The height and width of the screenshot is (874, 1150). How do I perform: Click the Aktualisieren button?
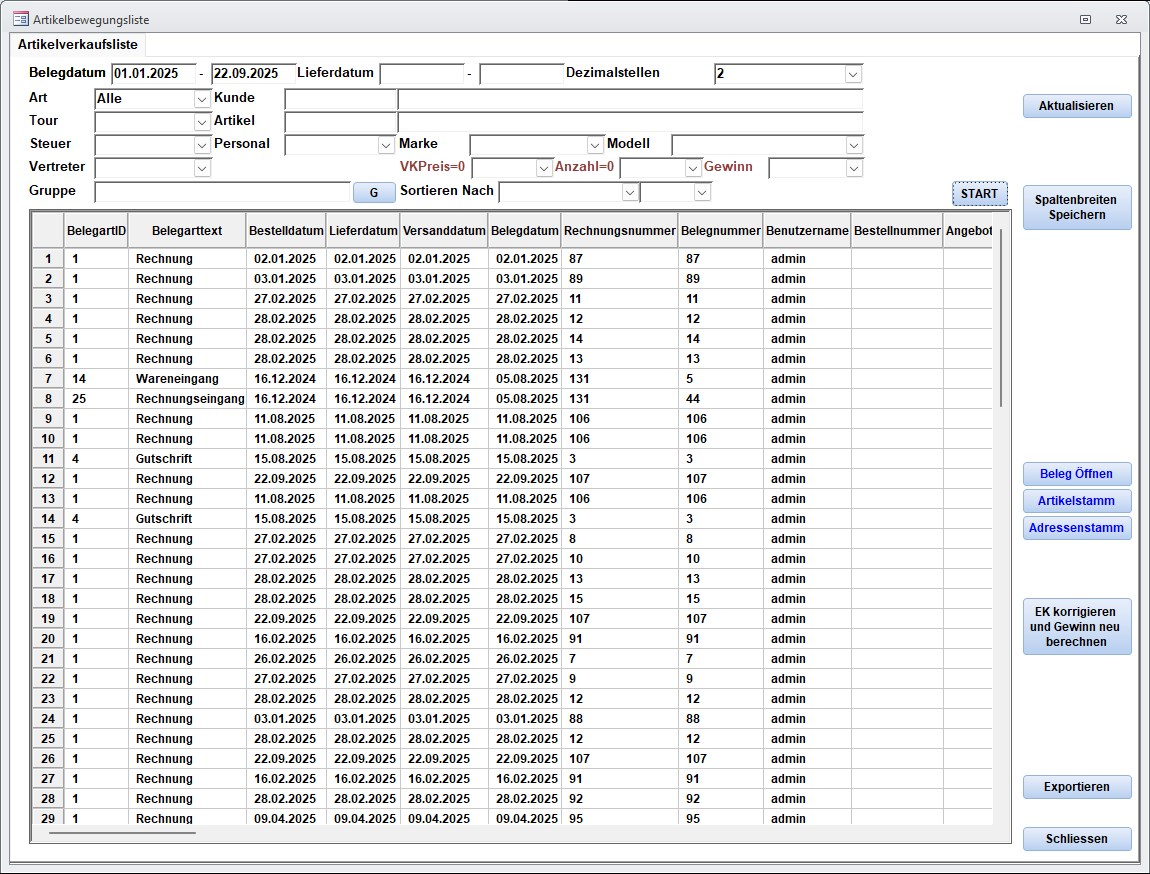tap(1076, 106)
